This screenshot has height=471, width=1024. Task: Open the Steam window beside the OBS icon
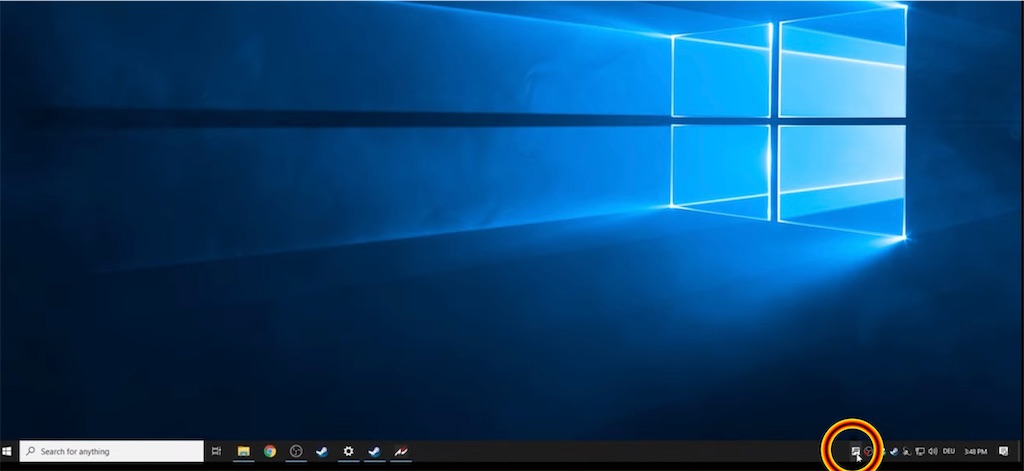pyautogui.click(x=322, y=451)
